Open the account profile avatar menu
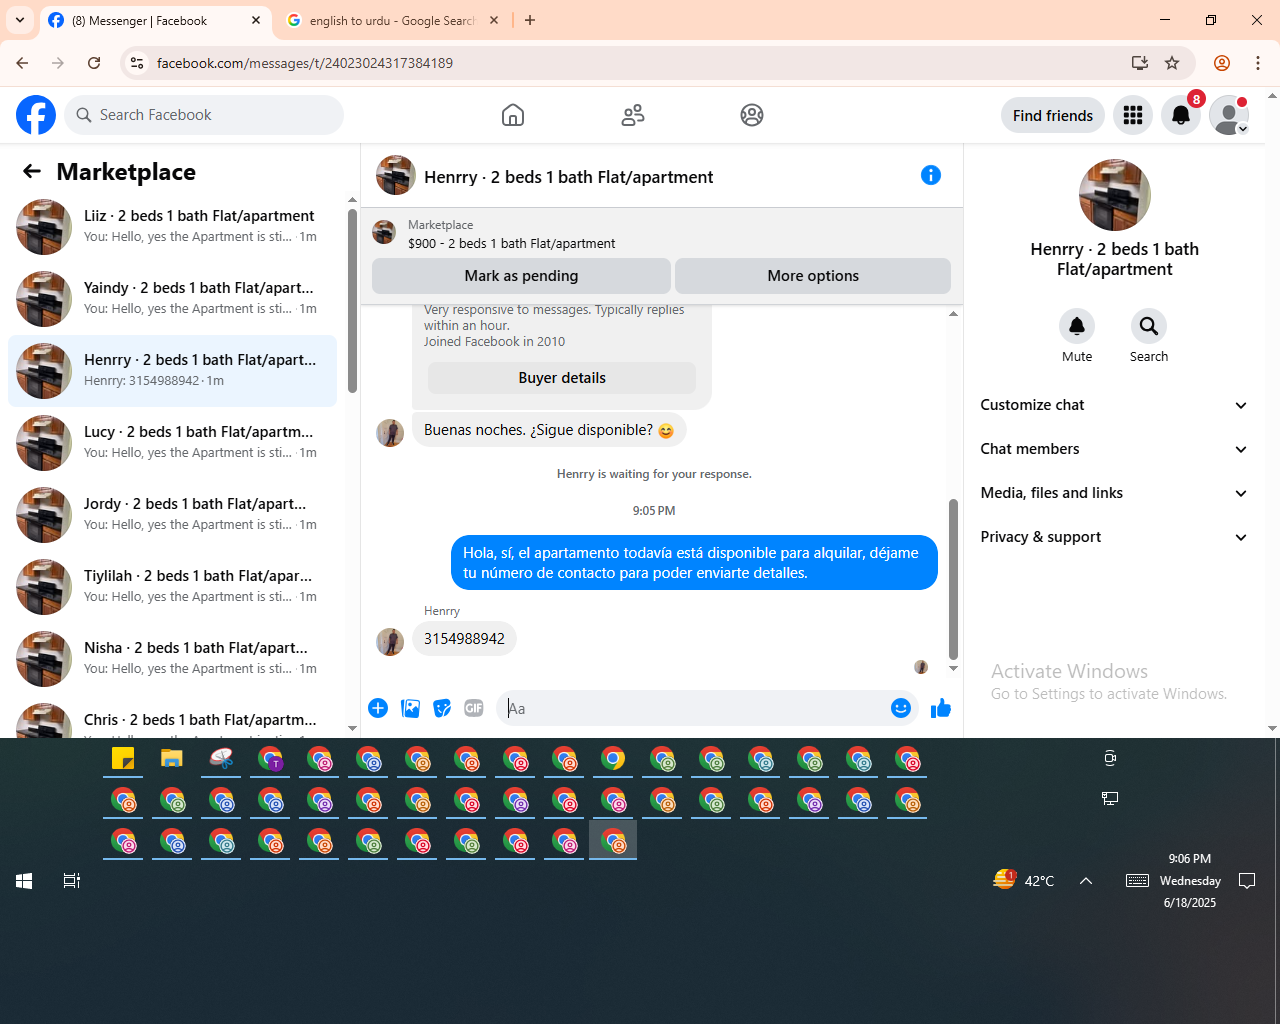Viewport: 1280px width, 1024px height. pyautogui.click(x=1229, y=115)
